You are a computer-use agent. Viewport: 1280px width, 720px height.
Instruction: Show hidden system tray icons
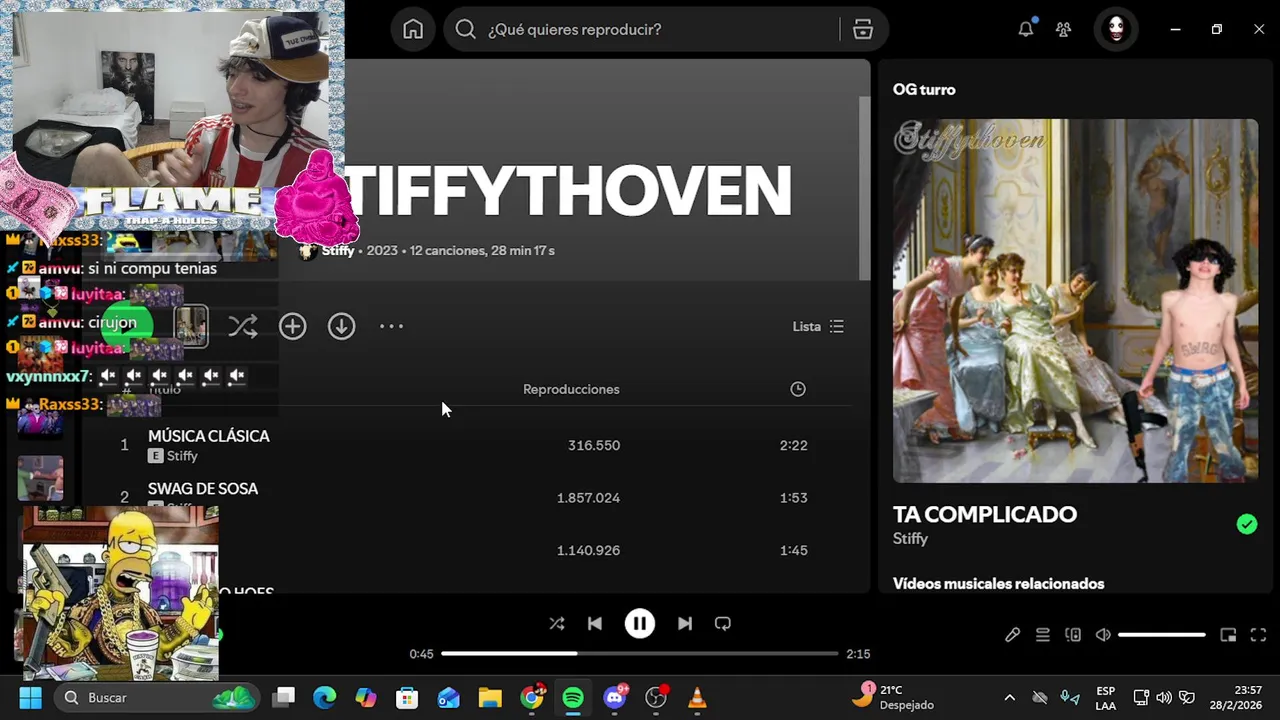click(x=1009, y=697)
